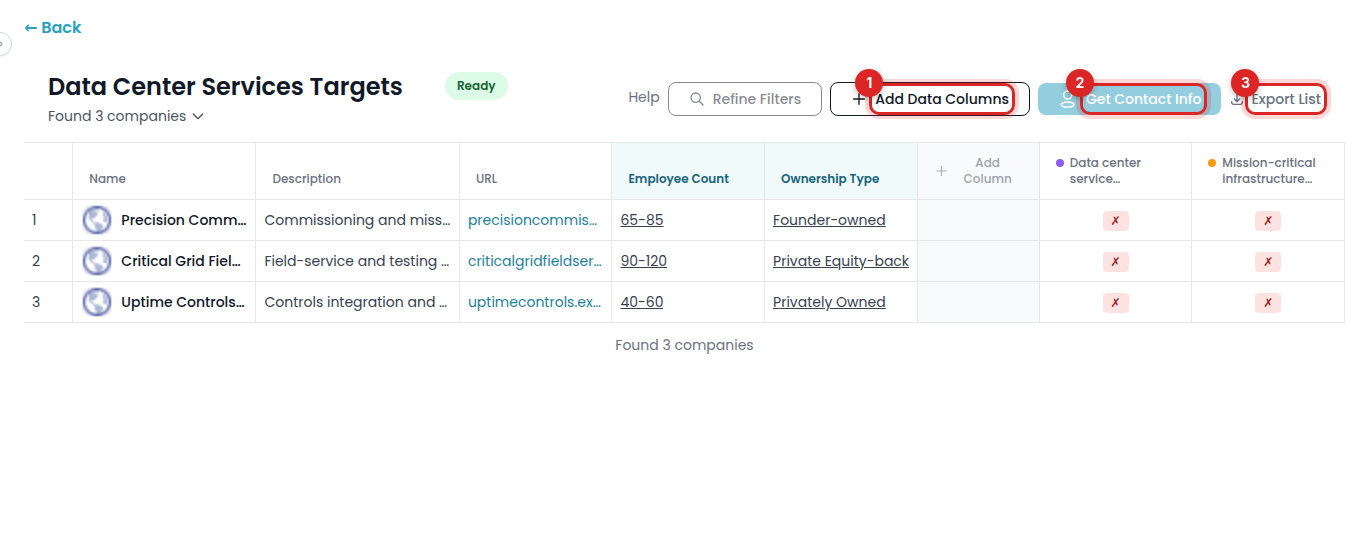Click the orange dot on Mission-critical column
Image resolution: width=1369 pixels, height=560 pixels.
[x=1212, y=163]
